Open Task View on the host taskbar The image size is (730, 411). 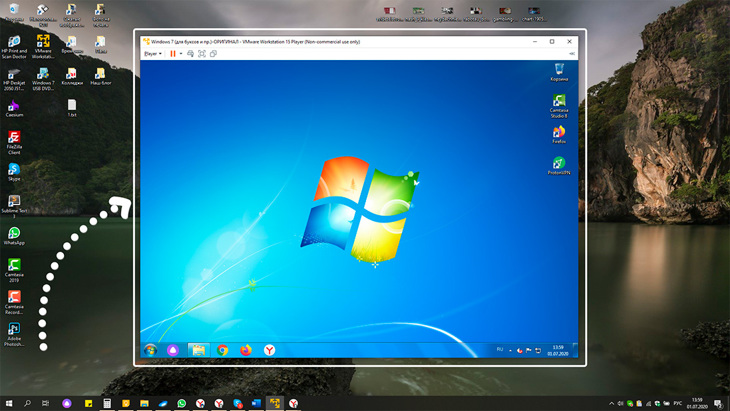click(x=45, y=403)
